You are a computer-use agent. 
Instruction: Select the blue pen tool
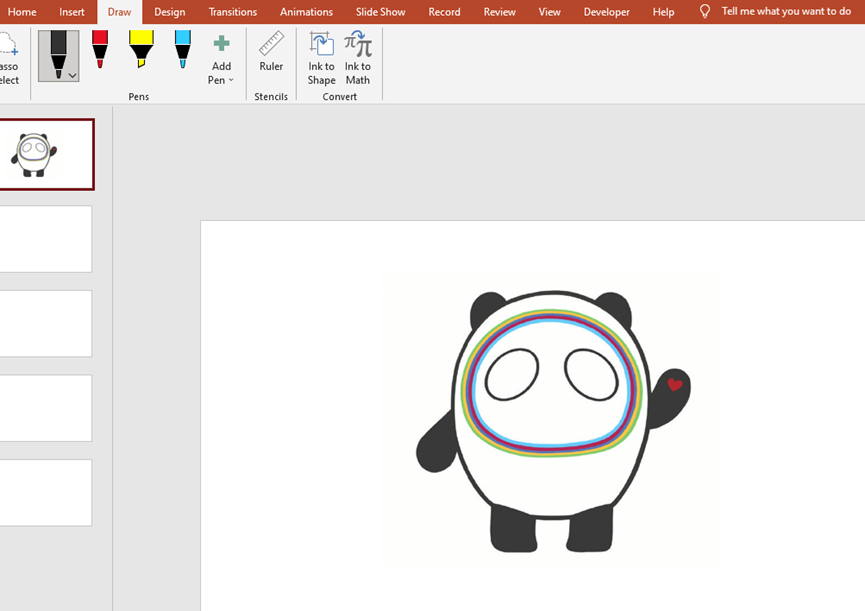(x=183, y=50)
